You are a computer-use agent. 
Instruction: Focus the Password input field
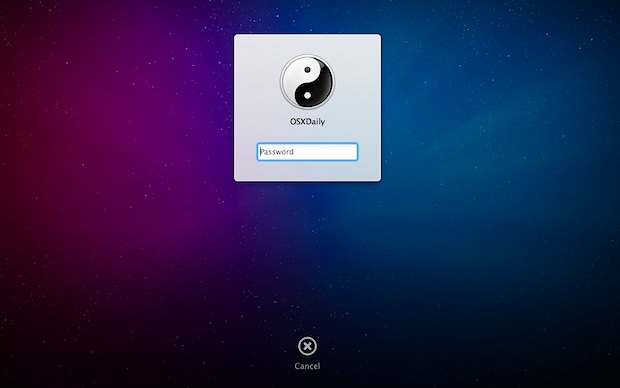307,152
